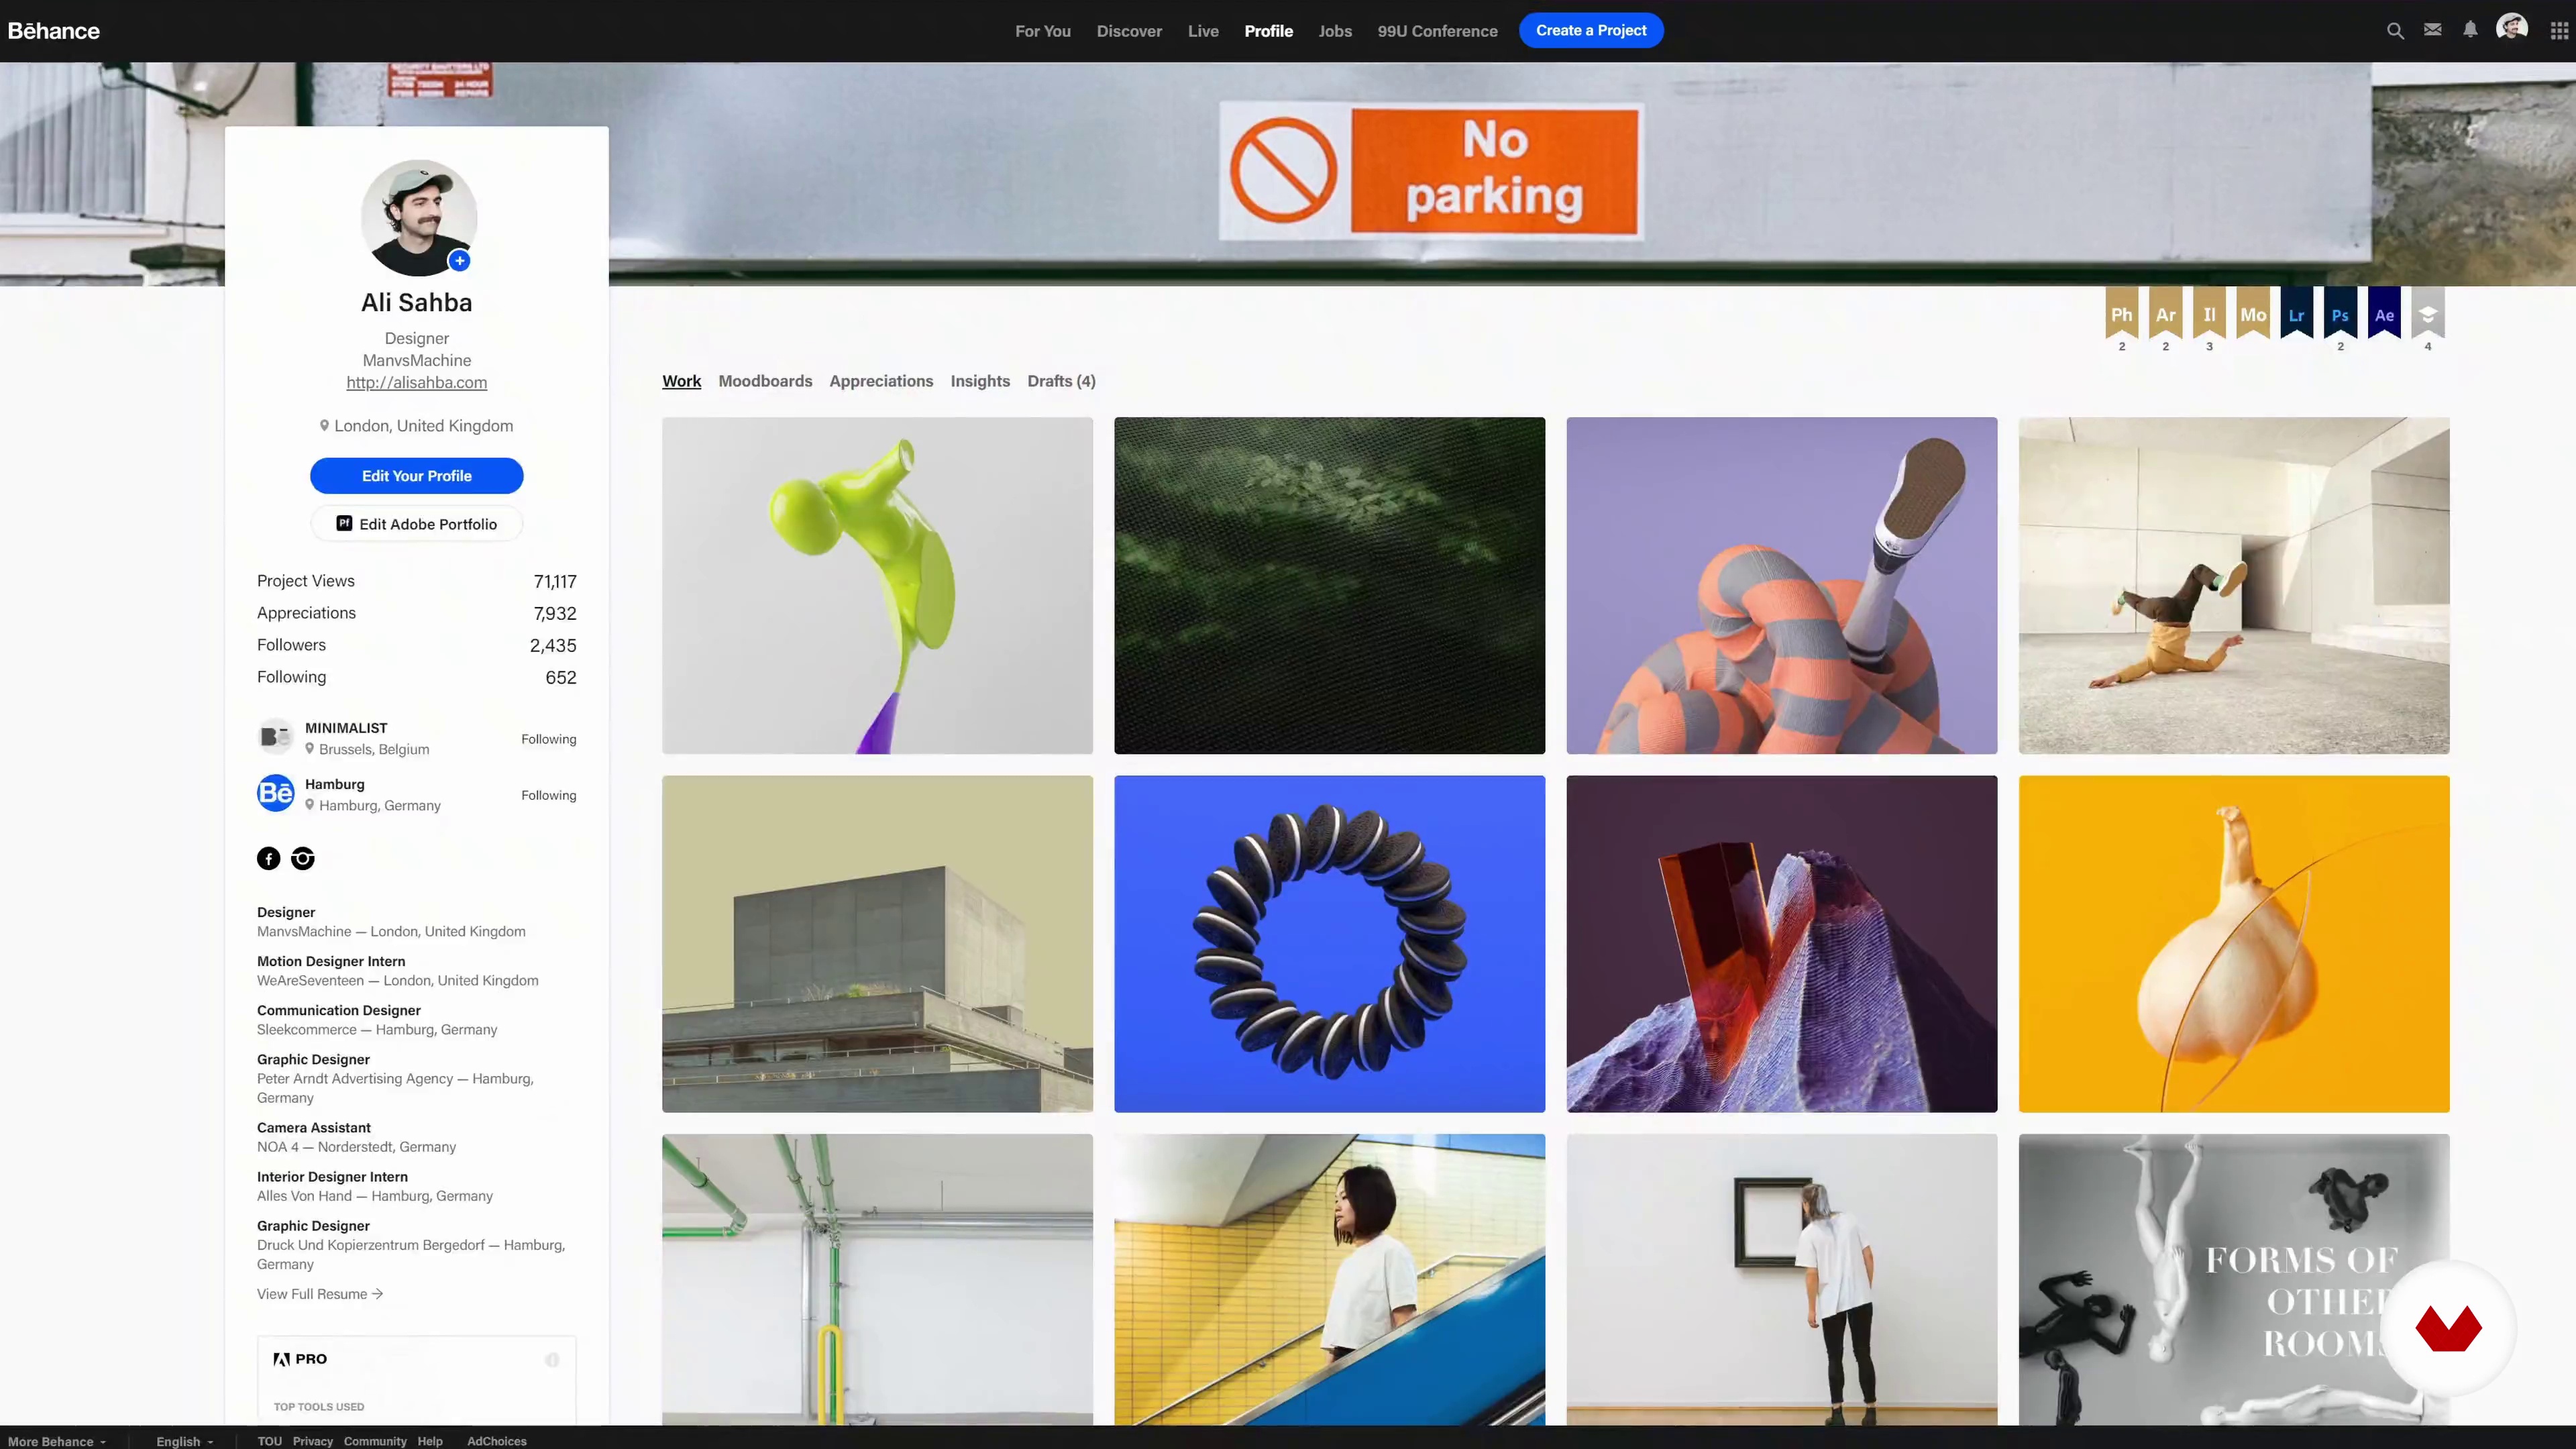2576x1449 pixels.
Task: Open the dark green texture project
Action: [x=1329, y=585]
